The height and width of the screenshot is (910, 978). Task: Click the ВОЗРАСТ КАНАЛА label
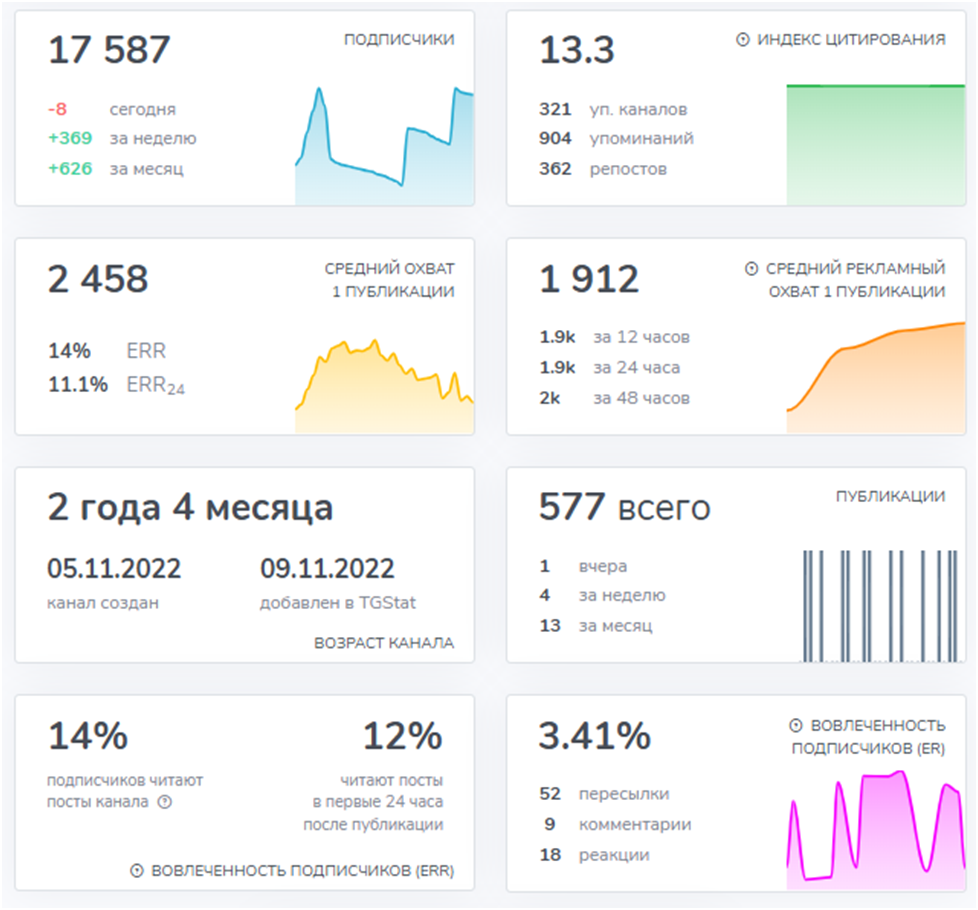pos(384,643)
